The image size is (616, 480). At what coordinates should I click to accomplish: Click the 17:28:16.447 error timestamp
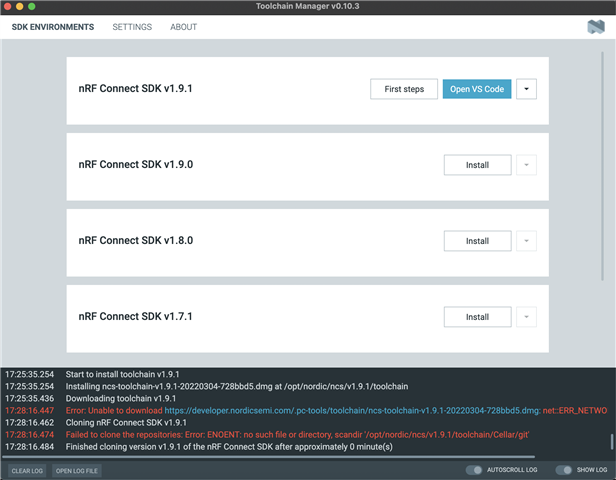coord(29,410)
